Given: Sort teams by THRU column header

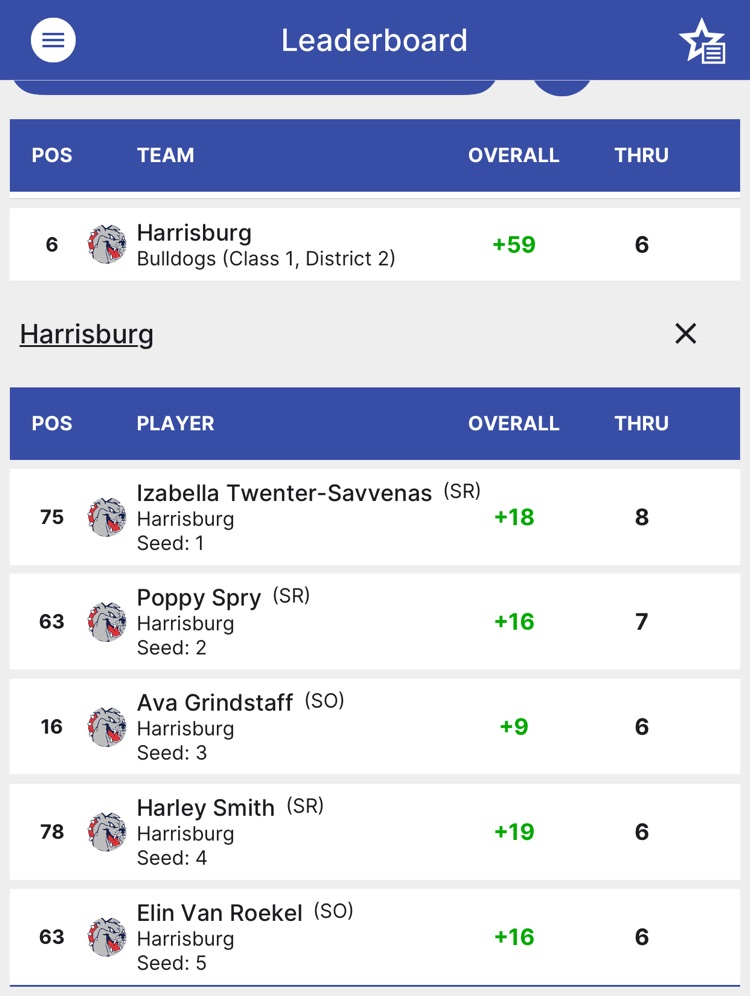Looking at the screenshot, I should pyautogui.click(x=641, y=155).
